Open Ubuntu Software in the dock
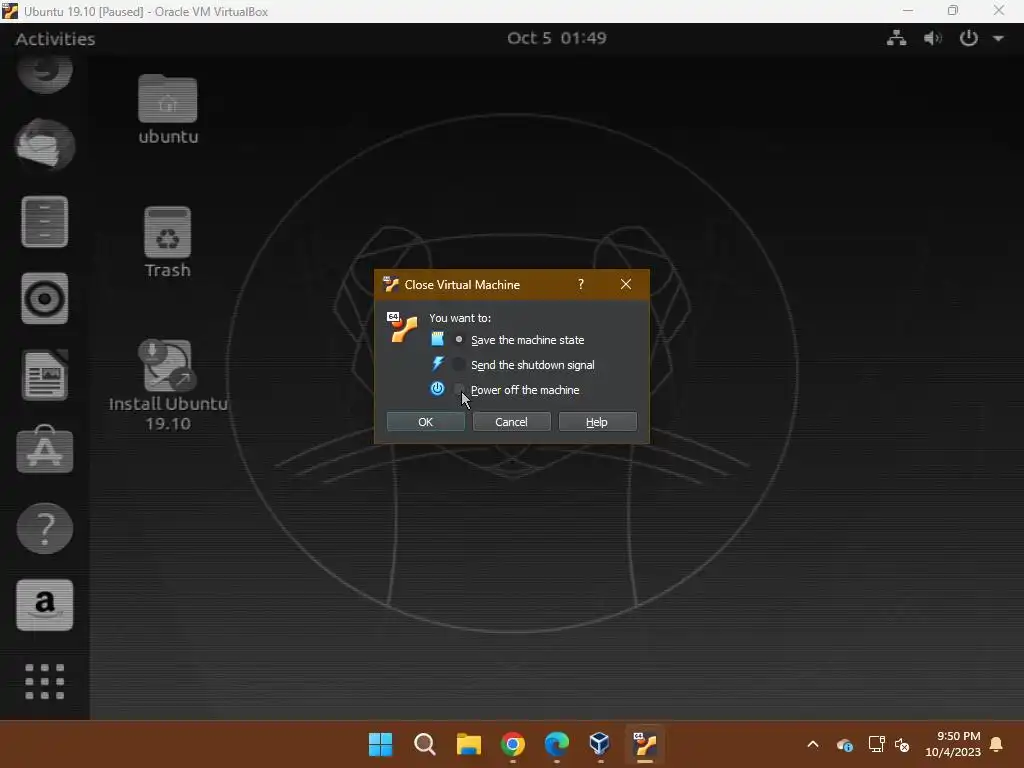This screenshot has width=1024, height=768. click(44, 450)
